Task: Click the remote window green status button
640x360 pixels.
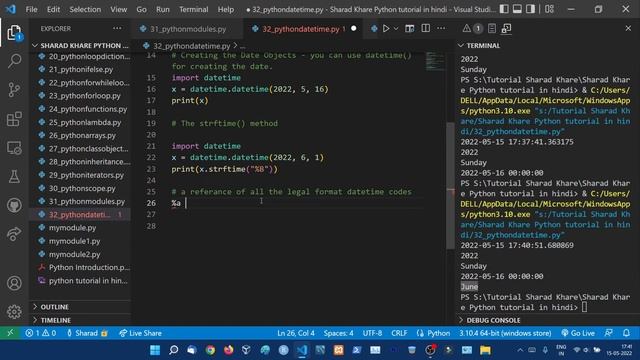Action: point(10,333)
